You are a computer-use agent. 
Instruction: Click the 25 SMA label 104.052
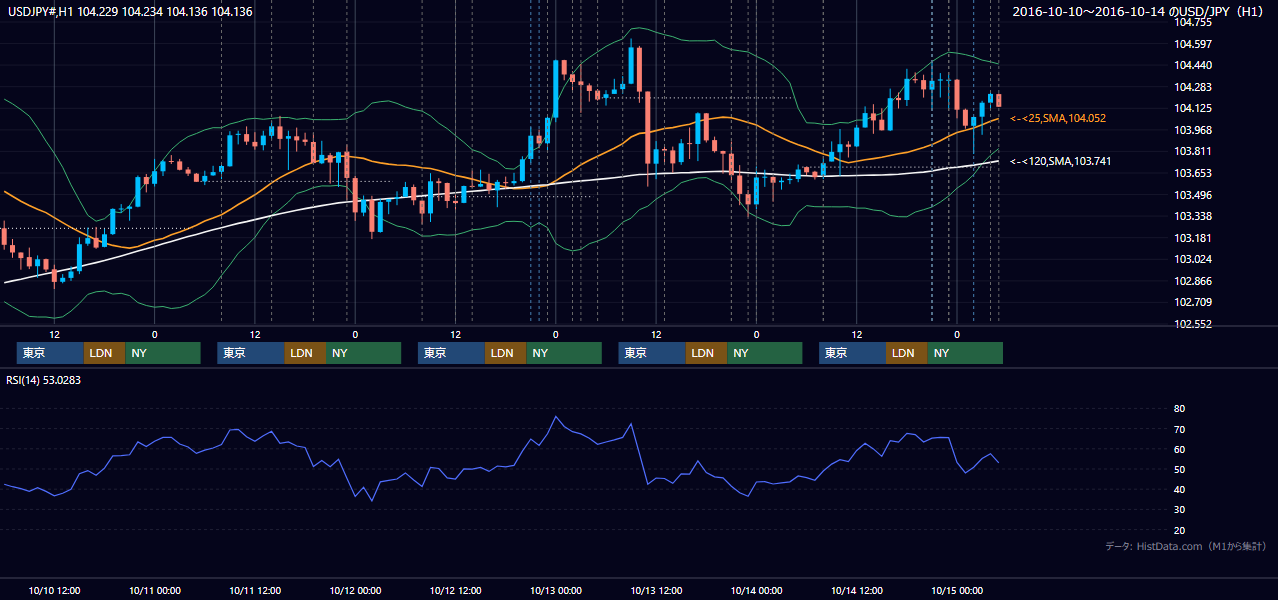(x=1058, y=118)
